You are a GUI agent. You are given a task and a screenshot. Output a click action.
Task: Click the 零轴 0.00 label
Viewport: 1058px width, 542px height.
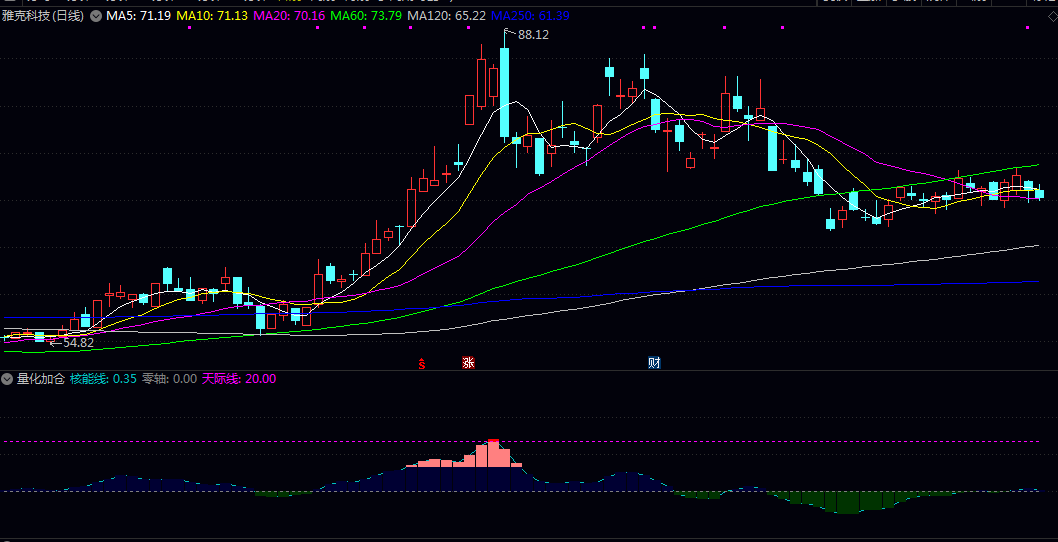[x=169, y=379]
